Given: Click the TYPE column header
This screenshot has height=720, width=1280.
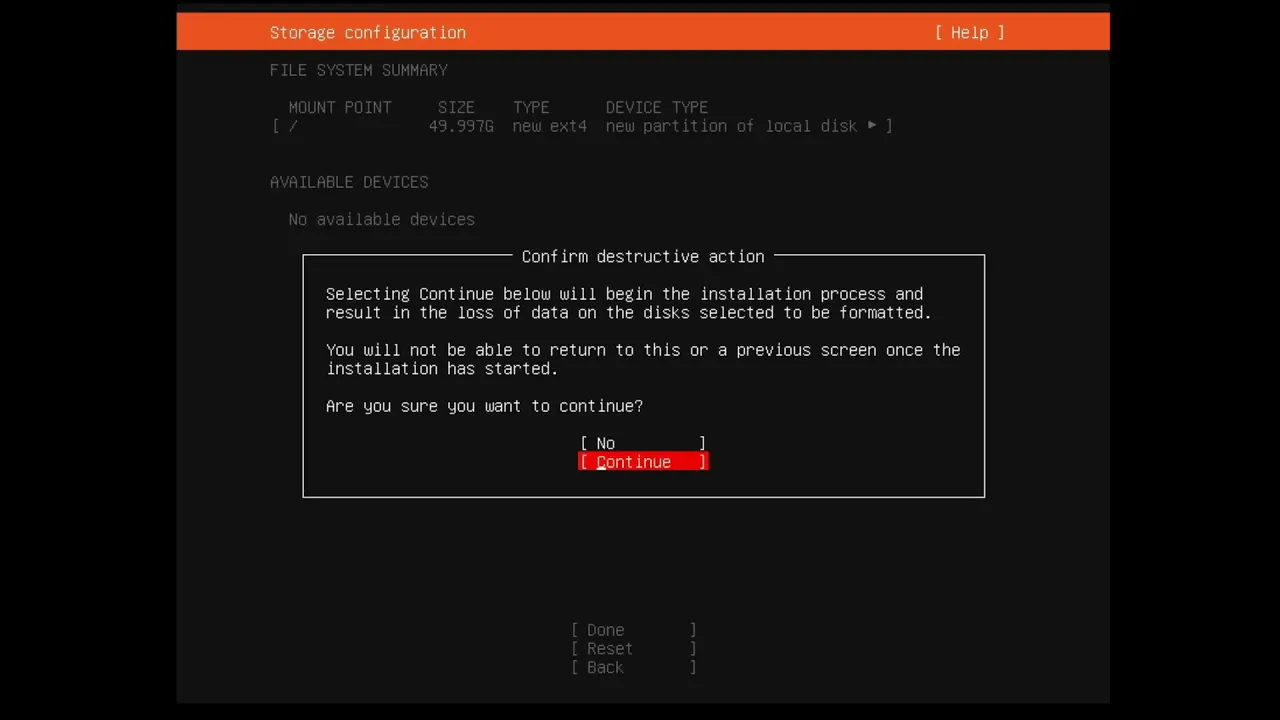Looking at the screenshot, I should (x=531, y=107).
